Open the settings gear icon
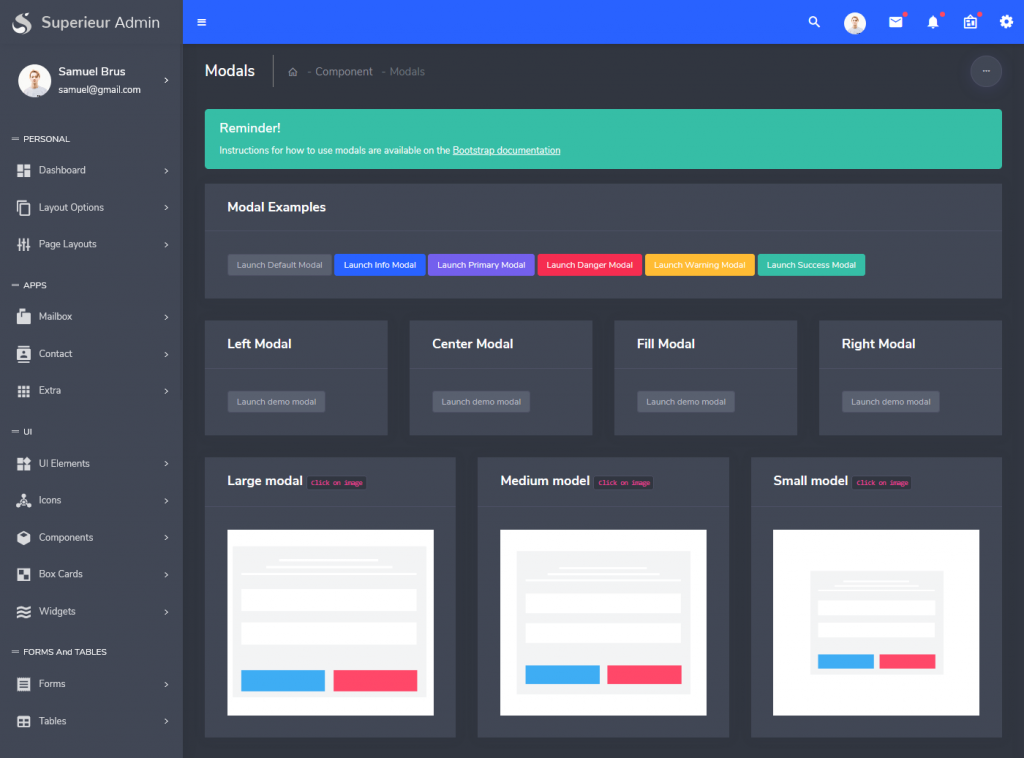The image size is (1024, 758). 1006,22
